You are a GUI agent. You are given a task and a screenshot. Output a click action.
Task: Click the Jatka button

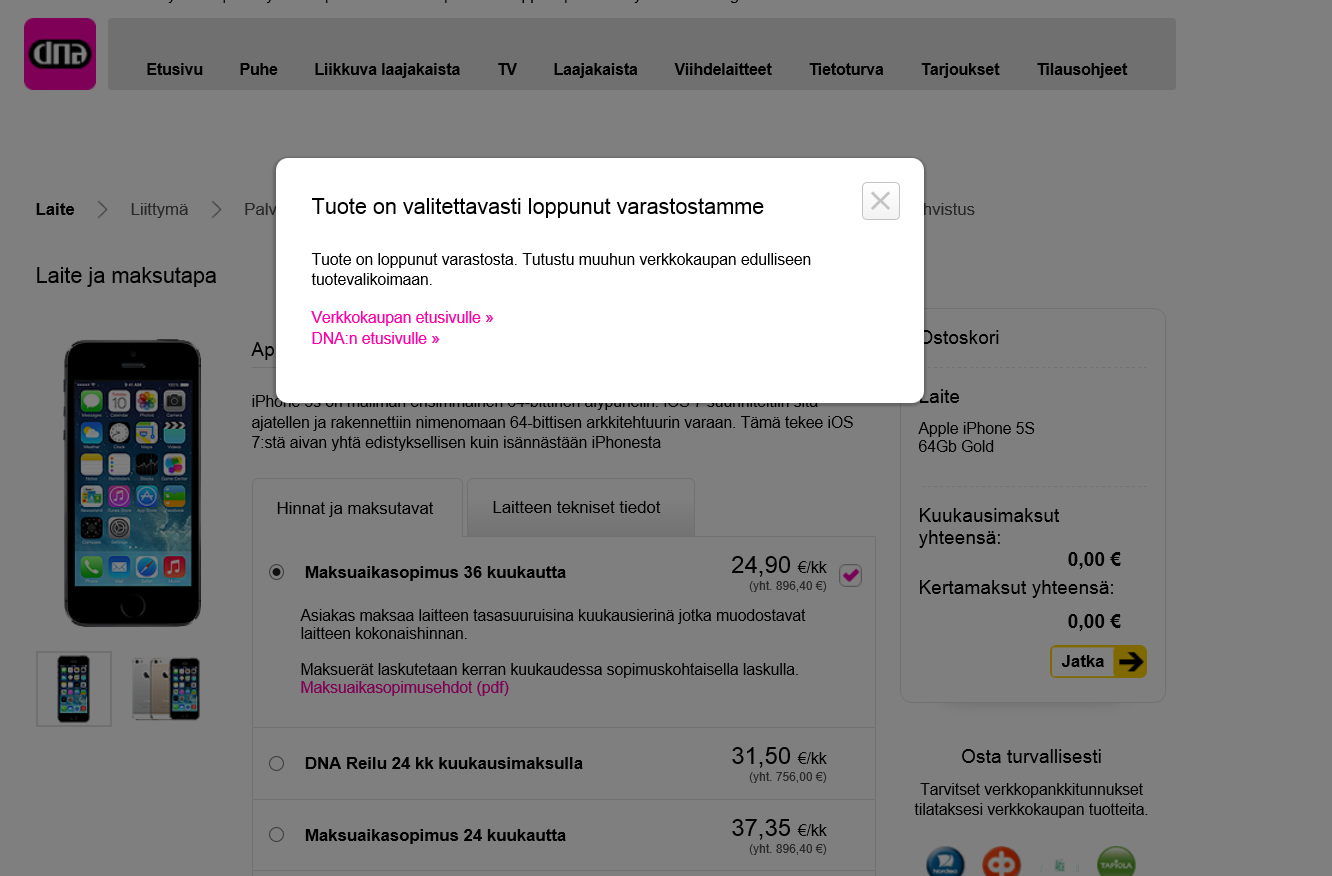(x=1098, y=661)
